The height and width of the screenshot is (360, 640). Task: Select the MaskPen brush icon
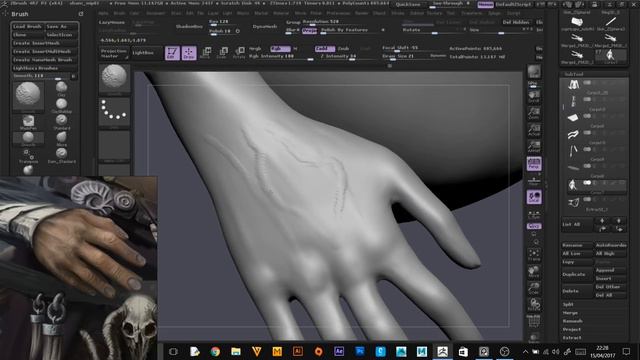point(28,121)
